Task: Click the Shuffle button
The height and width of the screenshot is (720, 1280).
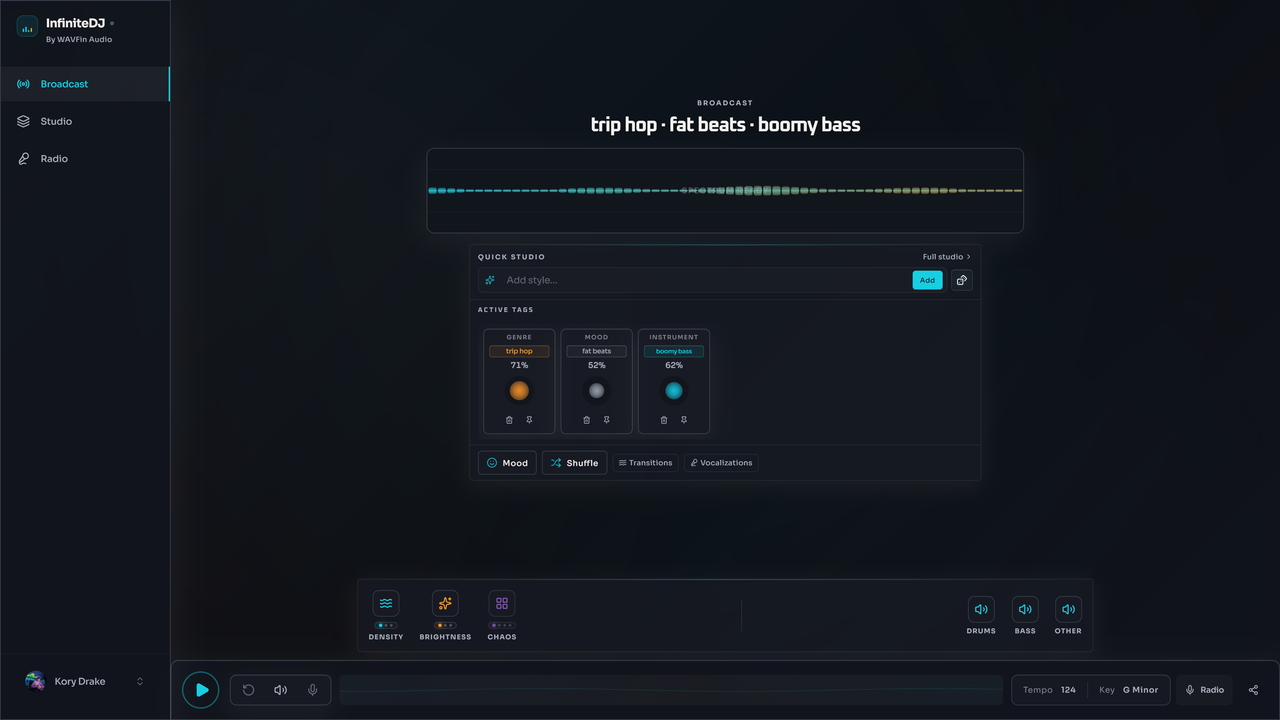Action: (574, 463)
